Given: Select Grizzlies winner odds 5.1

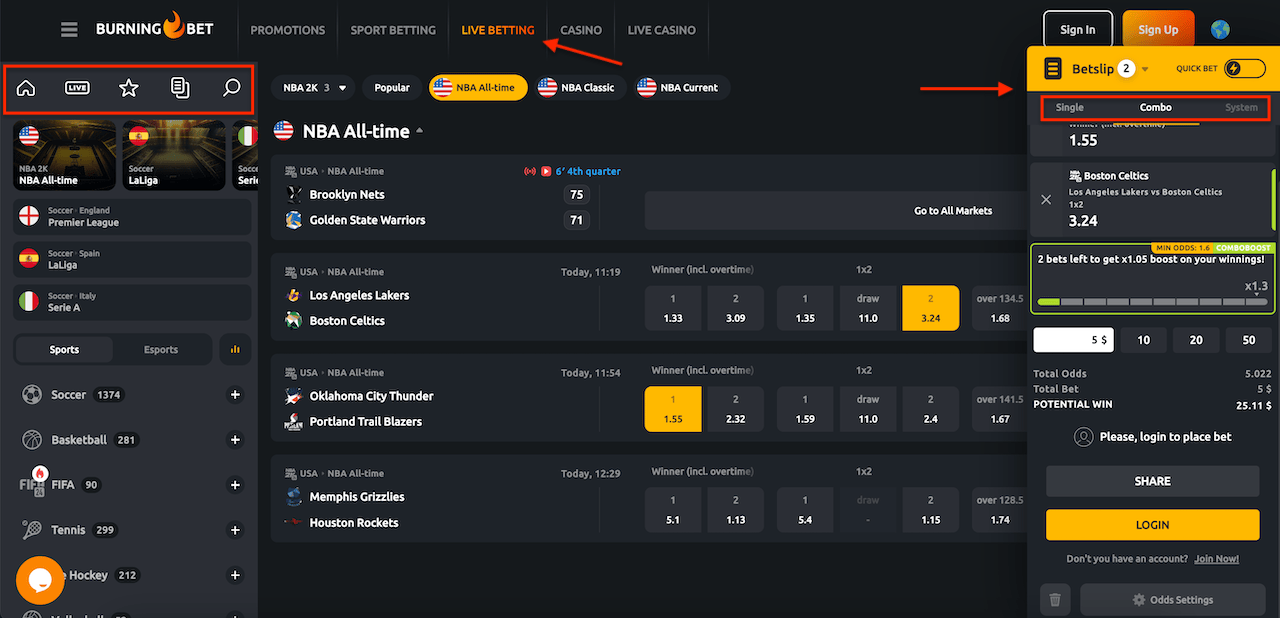Looking at the screenshot, I should pos(673,510).
